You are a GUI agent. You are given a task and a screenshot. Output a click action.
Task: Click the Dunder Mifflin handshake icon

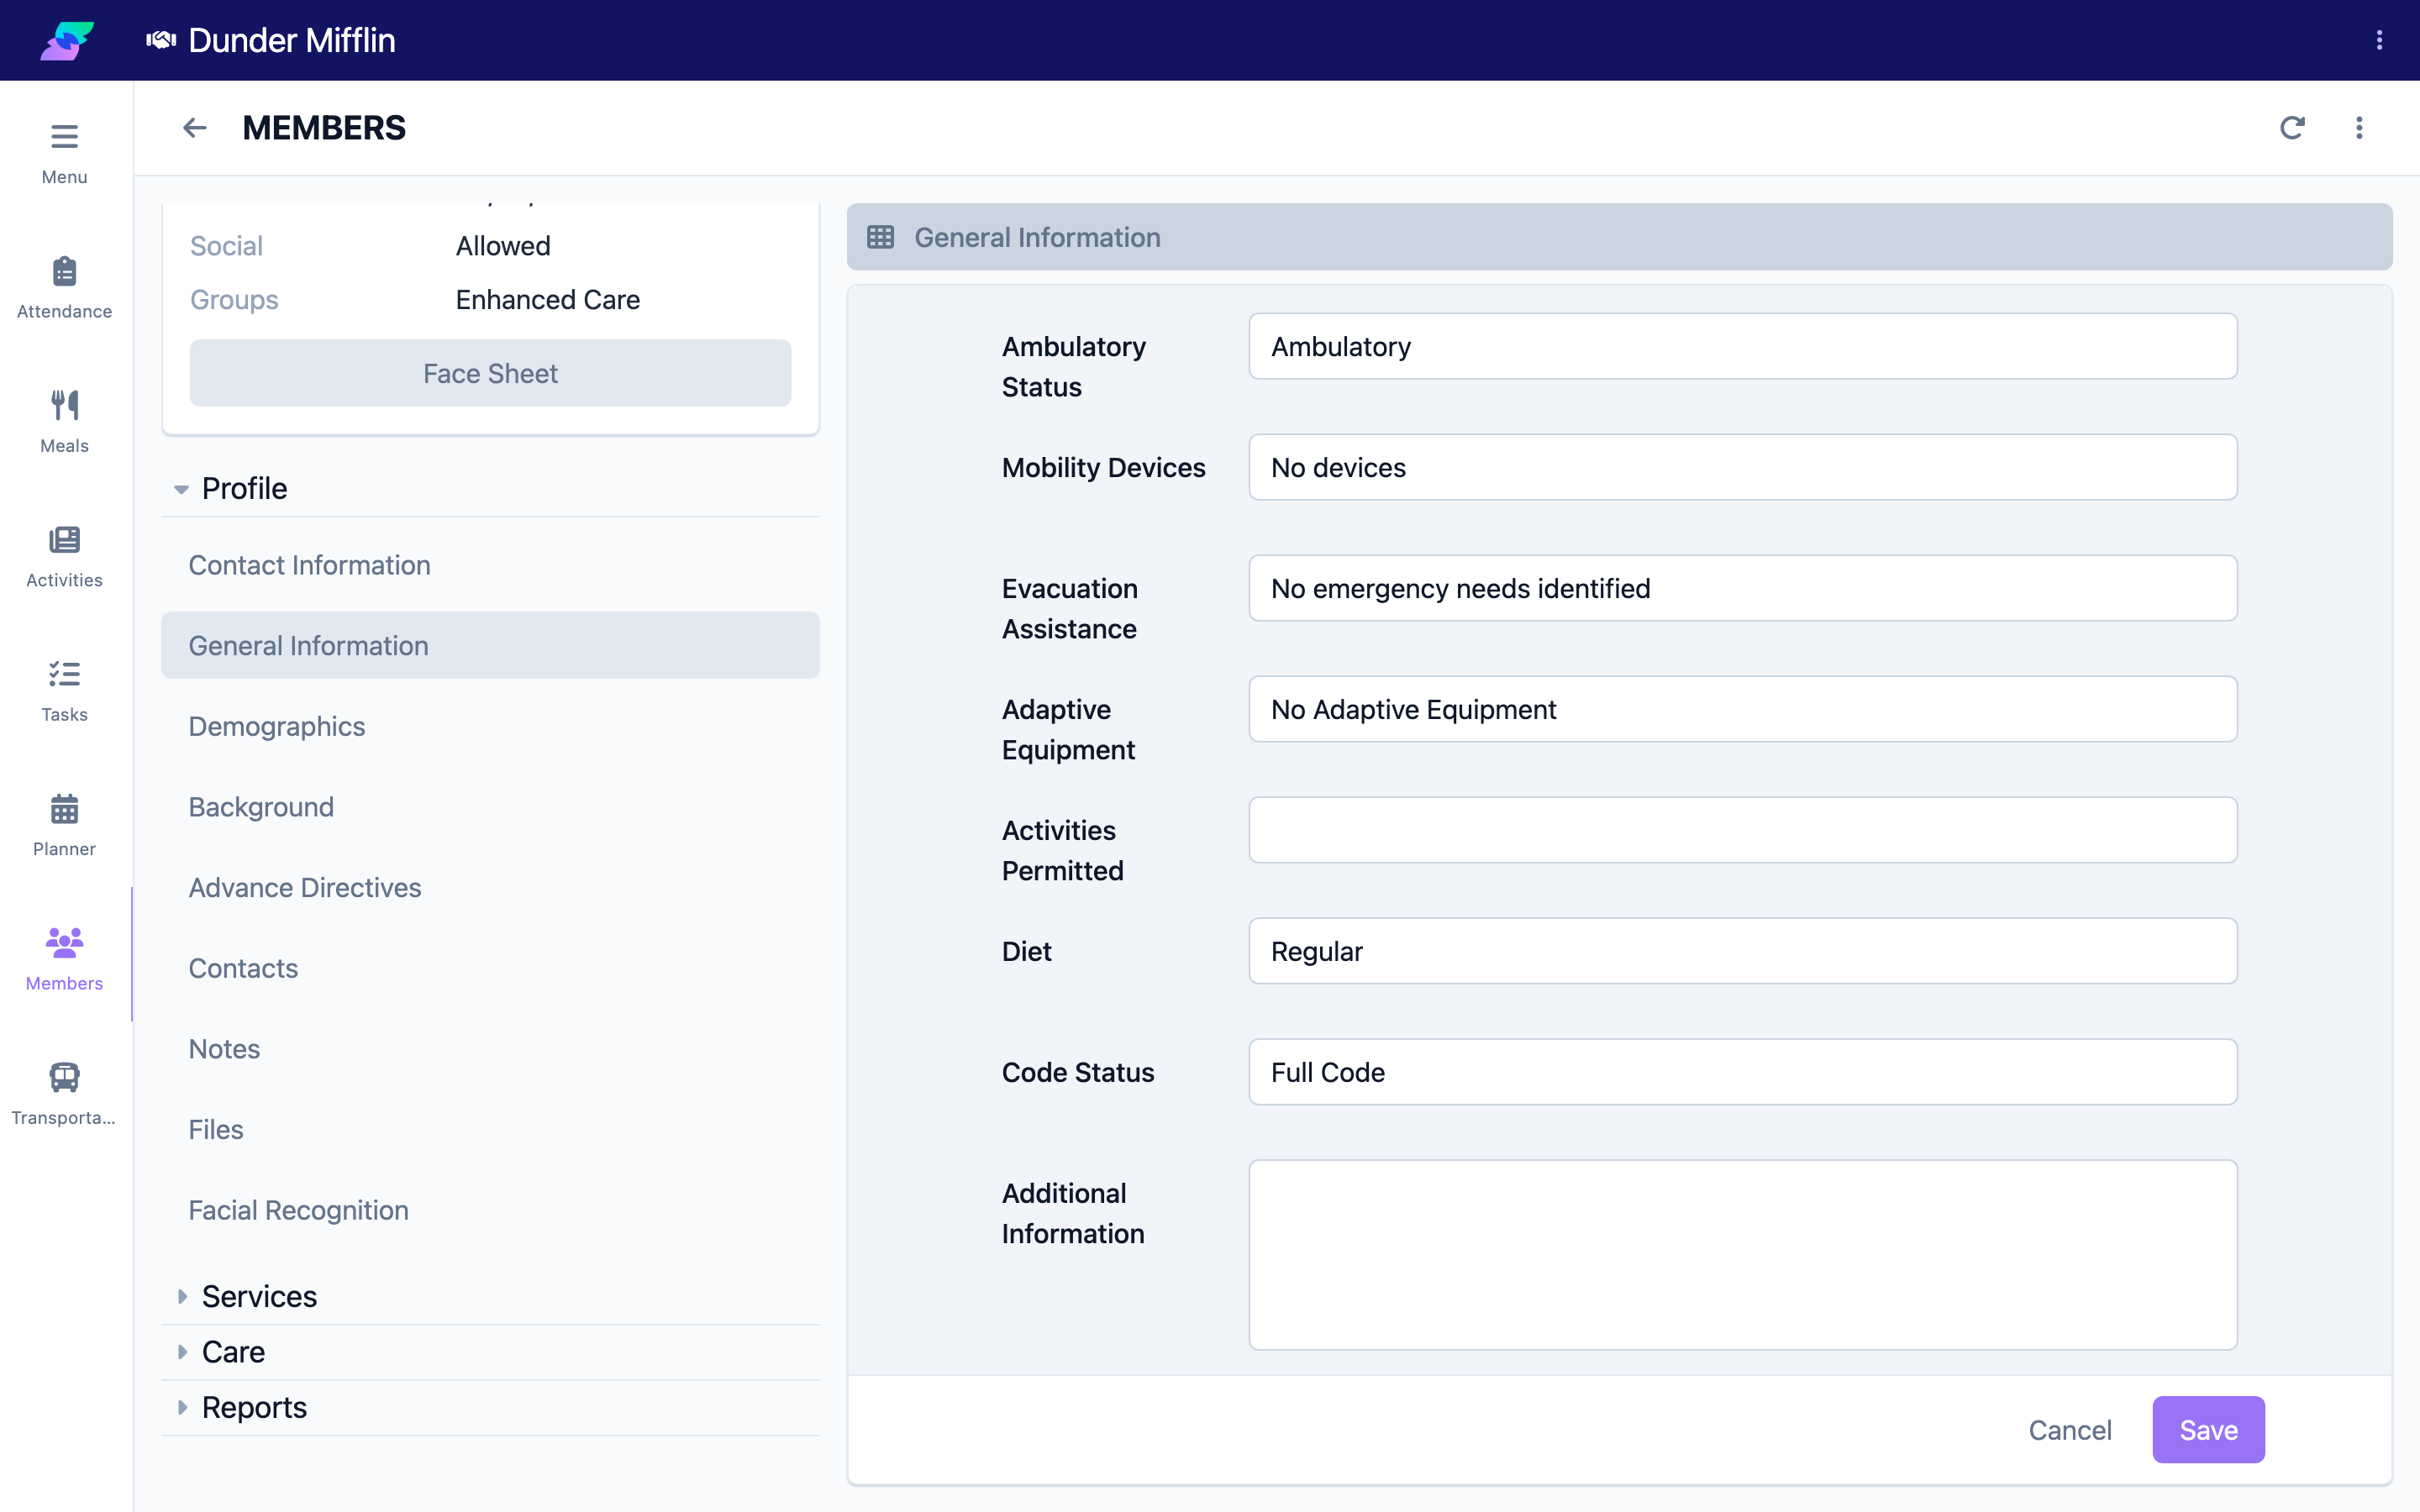[161, 40]
